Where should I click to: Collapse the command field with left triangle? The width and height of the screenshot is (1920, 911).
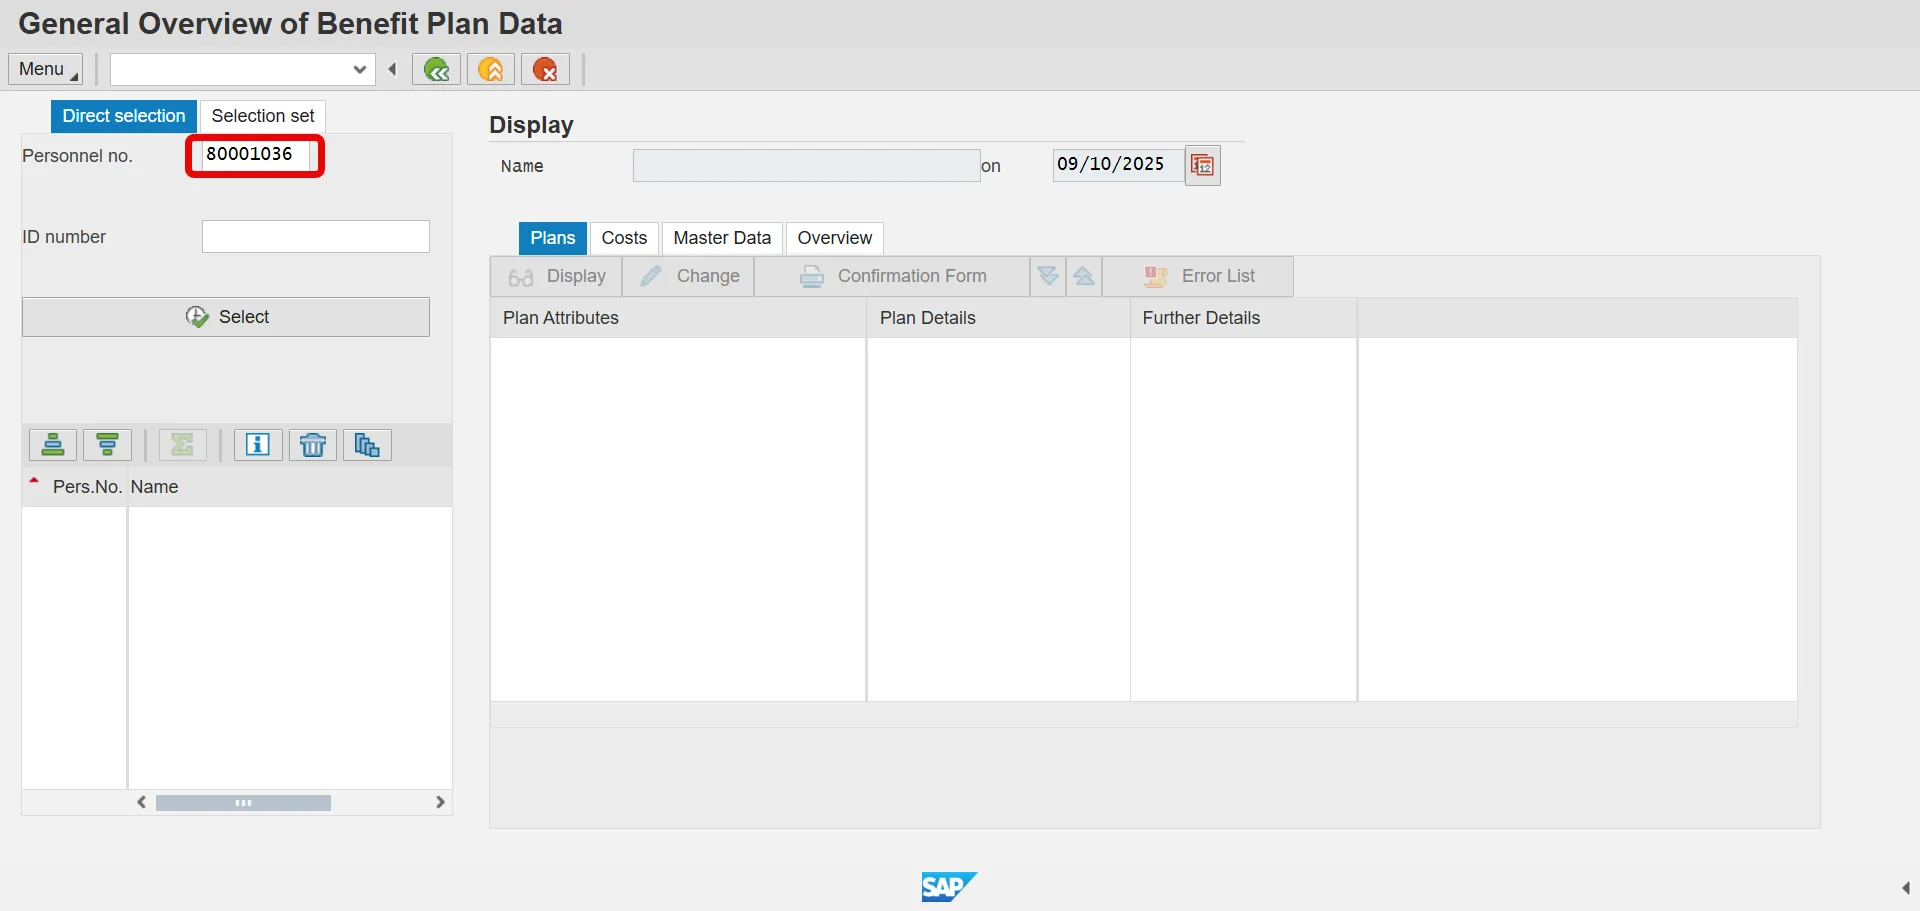(393, 69)
